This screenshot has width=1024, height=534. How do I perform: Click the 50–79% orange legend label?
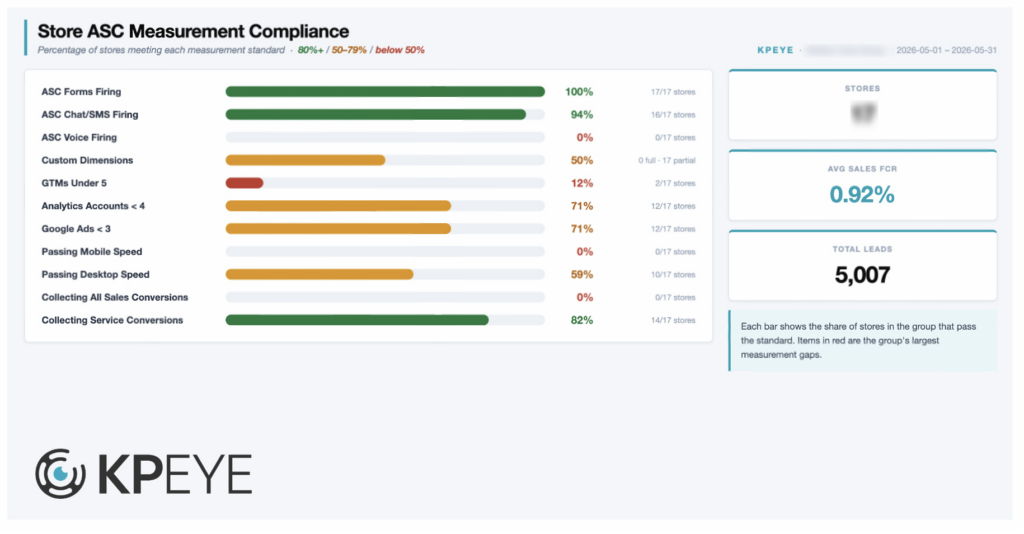(x=349, y=50)
